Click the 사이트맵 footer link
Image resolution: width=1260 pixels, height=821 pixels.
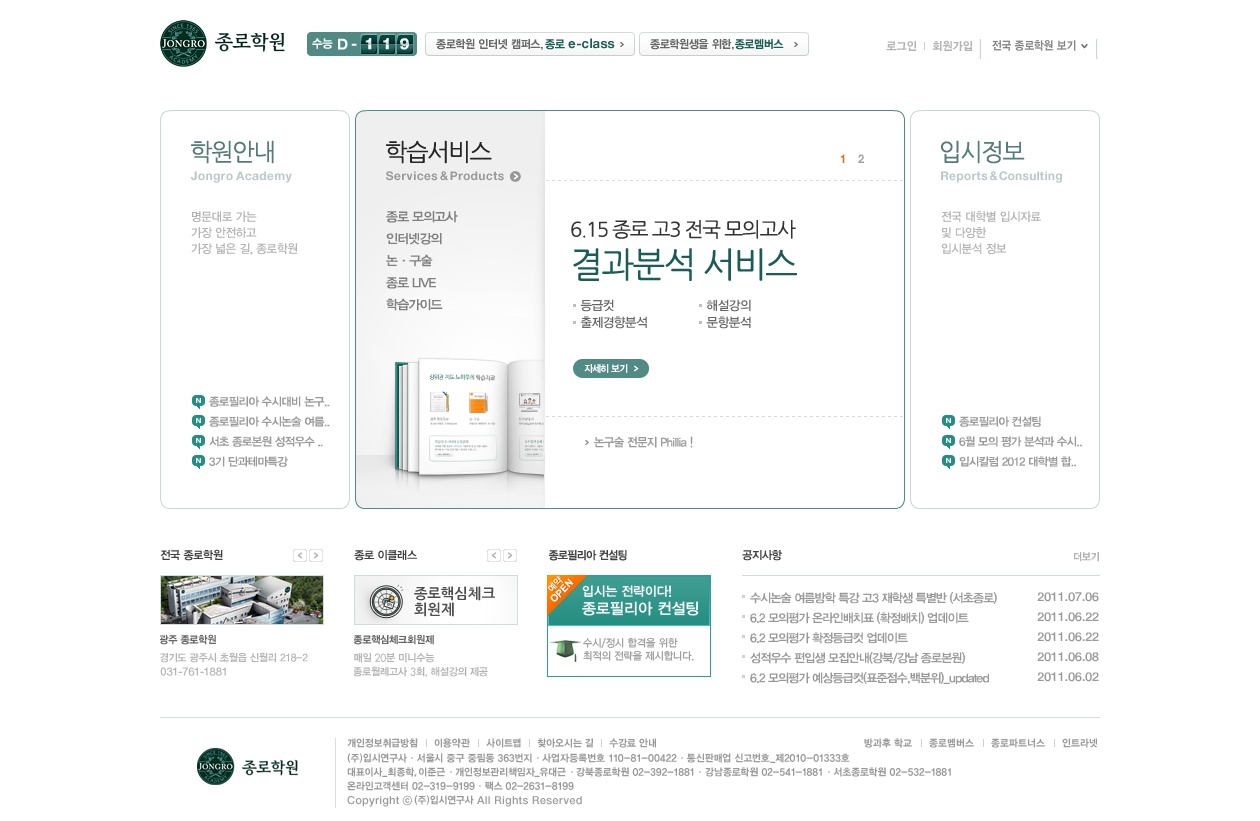(504, 743)
